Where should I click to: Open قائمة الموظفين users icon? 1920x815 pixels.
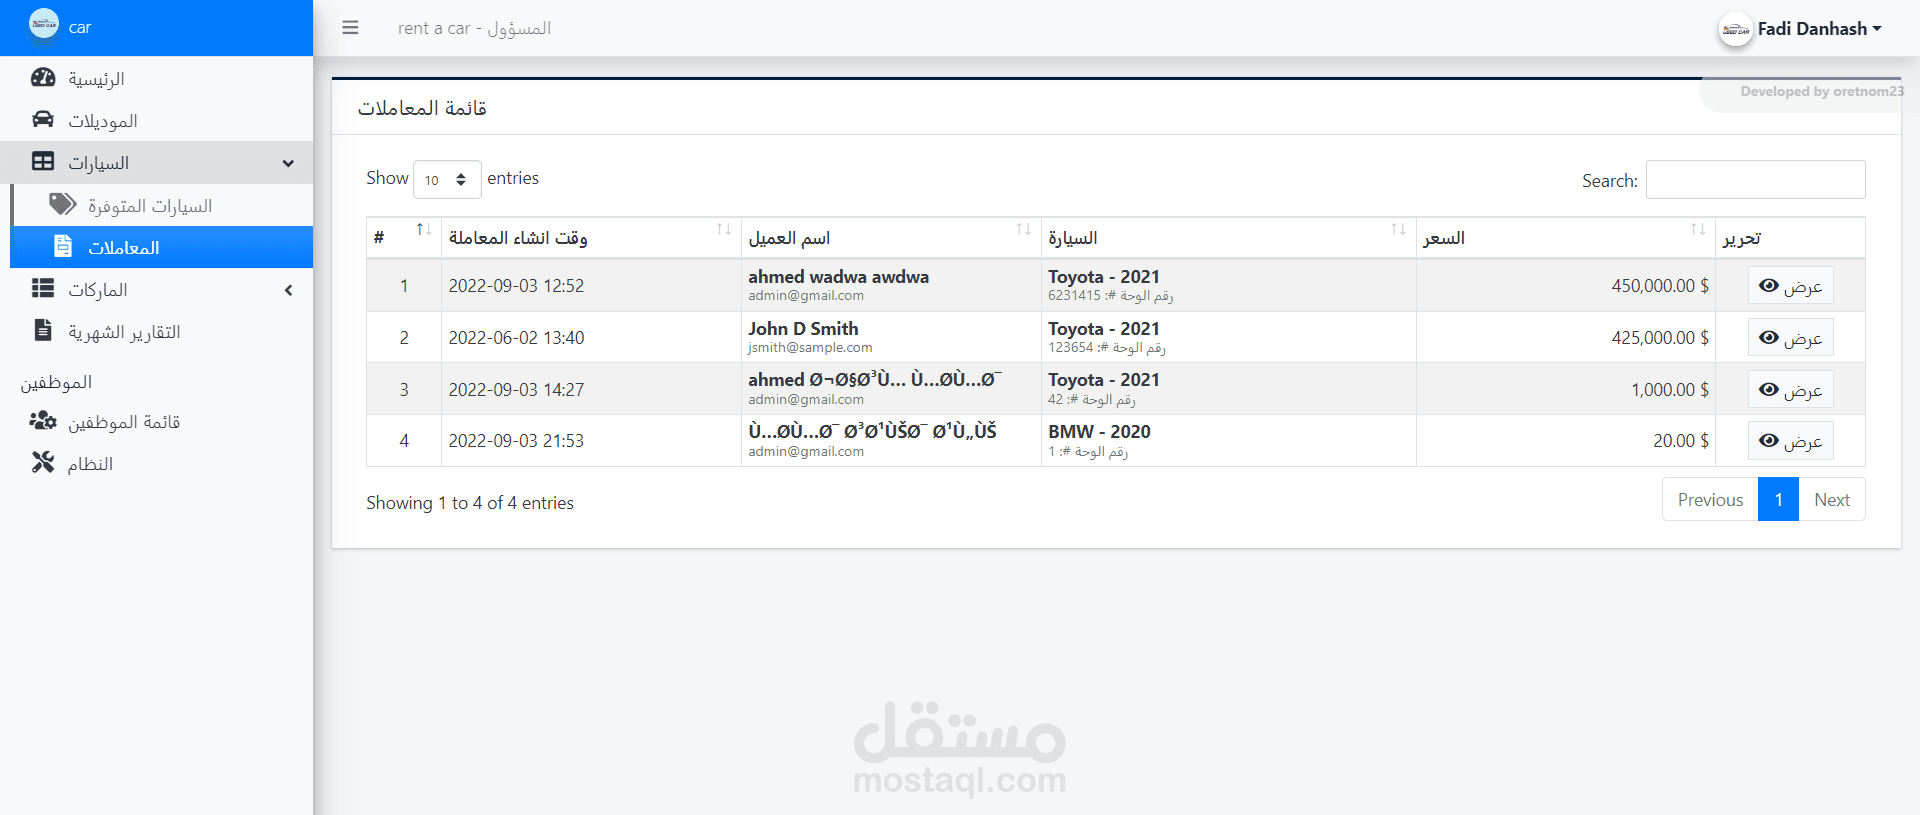tap(43, 421)
